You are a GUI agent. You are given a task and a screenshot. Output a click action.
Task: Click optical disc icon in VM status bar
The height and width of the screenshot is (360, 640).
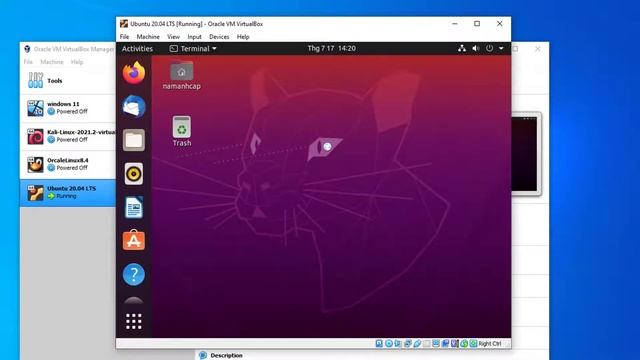tap(389, 343)
